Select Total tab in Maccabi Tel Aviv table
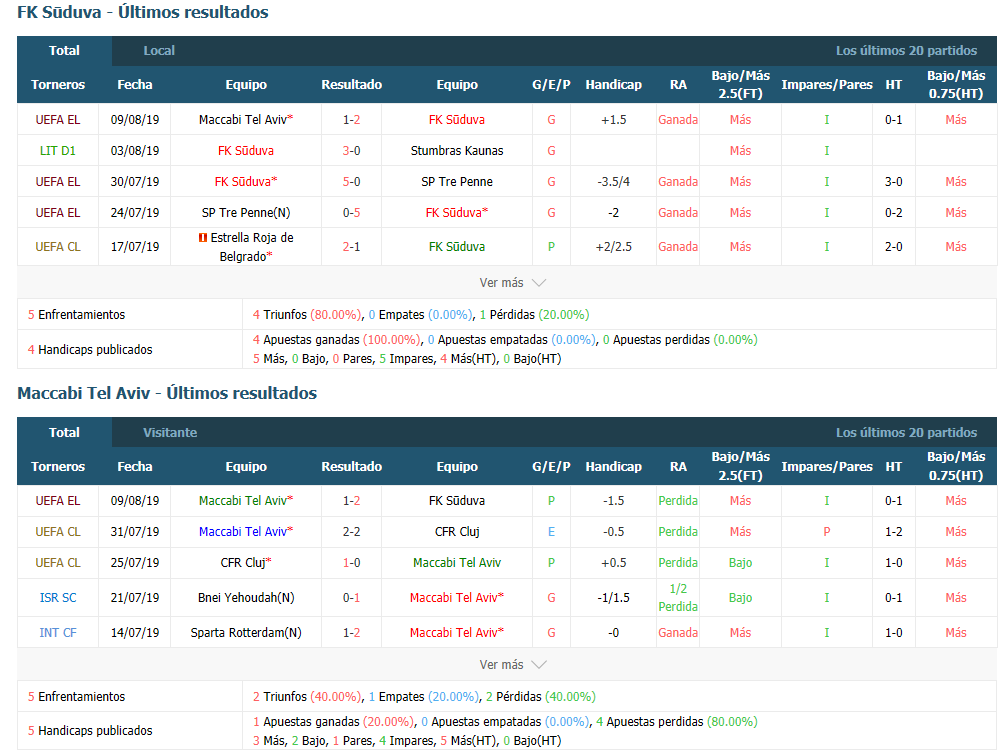1004x752 pixels. 64,432
